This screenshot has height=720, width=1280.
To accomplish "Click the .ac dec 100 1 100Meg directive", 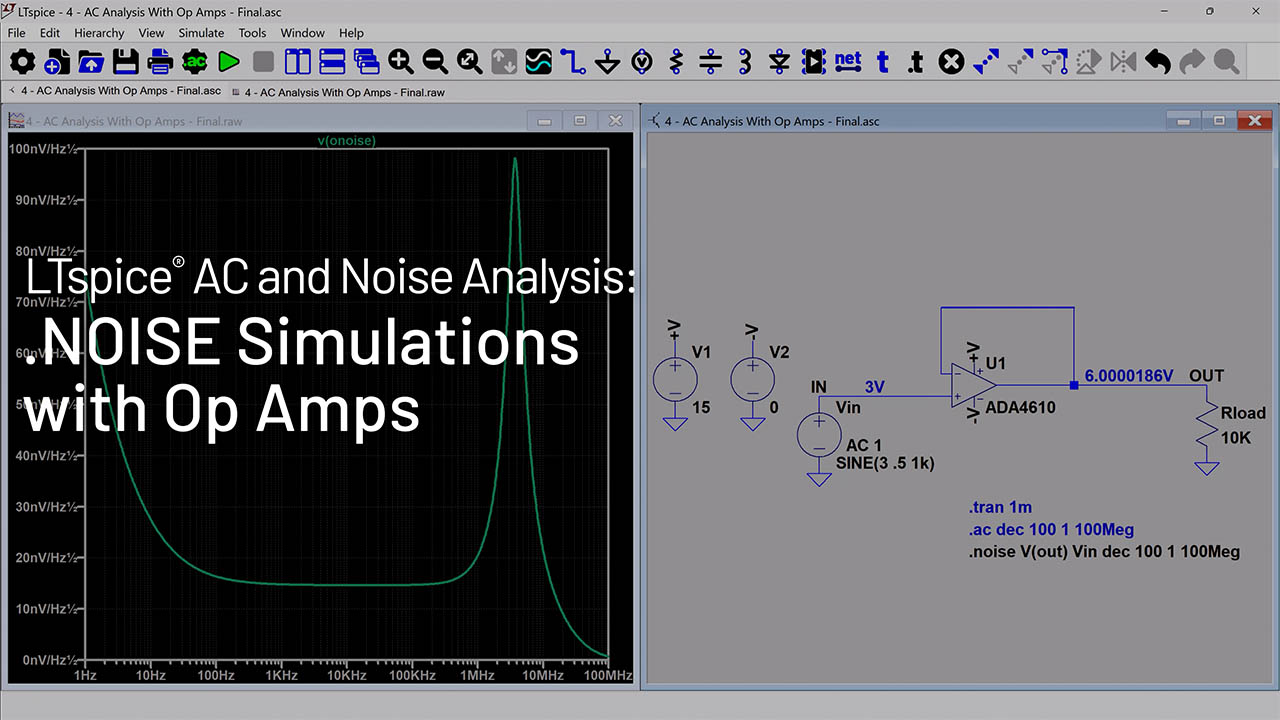I will [1051, 530].
